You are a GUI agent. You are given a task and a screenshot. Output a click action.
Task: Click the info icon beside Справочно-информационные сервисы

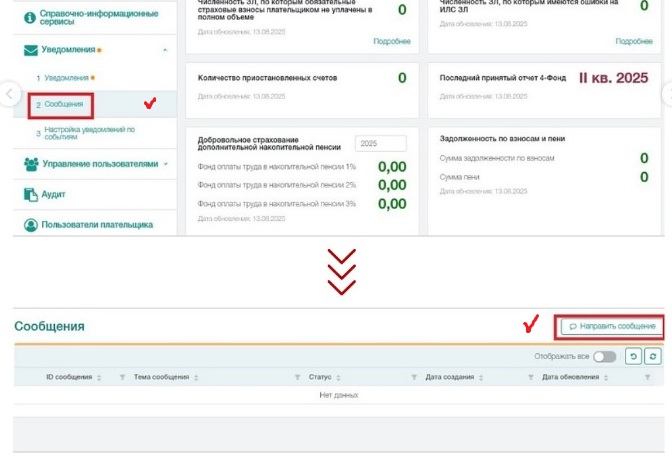[x=29, y=17]
